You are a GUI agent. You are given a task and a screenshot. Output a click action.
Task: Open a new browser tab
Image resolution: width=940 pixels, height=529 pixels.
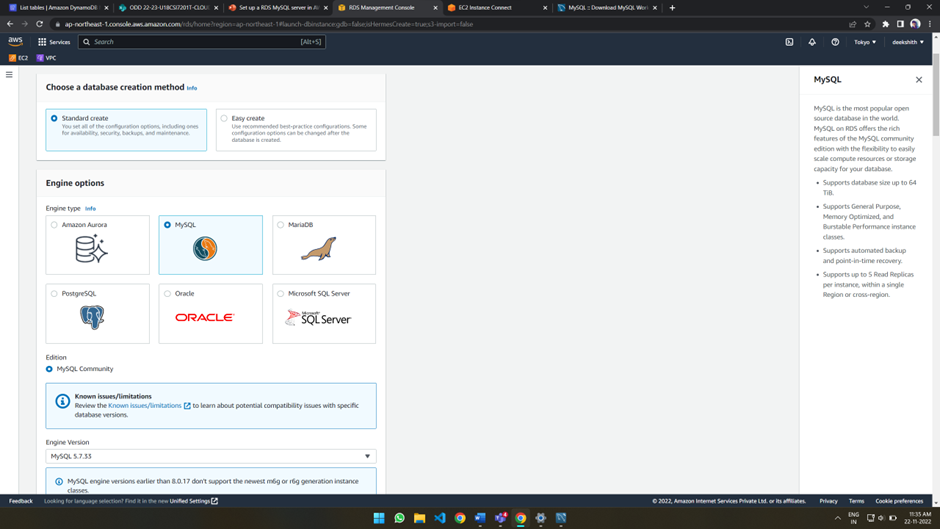[x=672, y=8]
